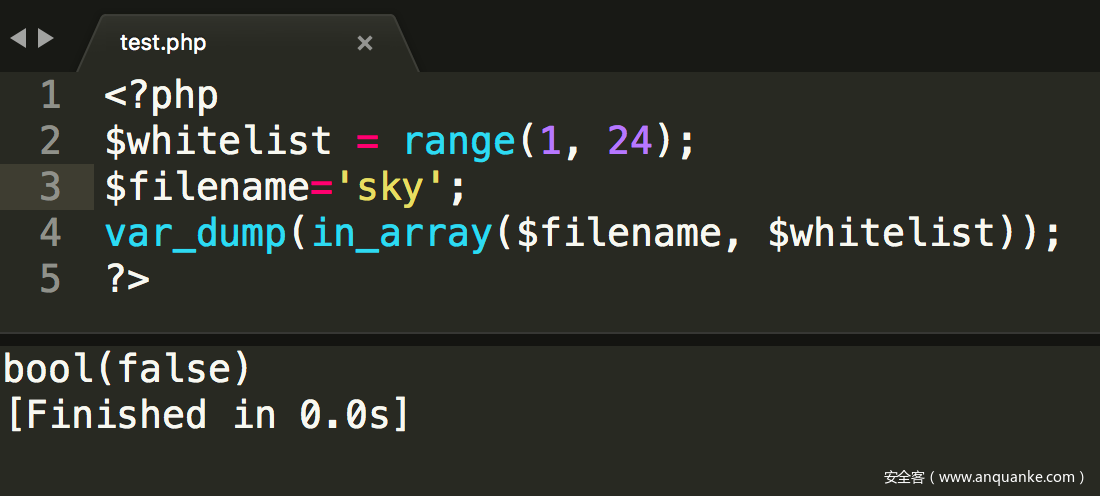Close the test.php tab
The height and width of the screenshot is (496, 1100).
coord(365,43)
